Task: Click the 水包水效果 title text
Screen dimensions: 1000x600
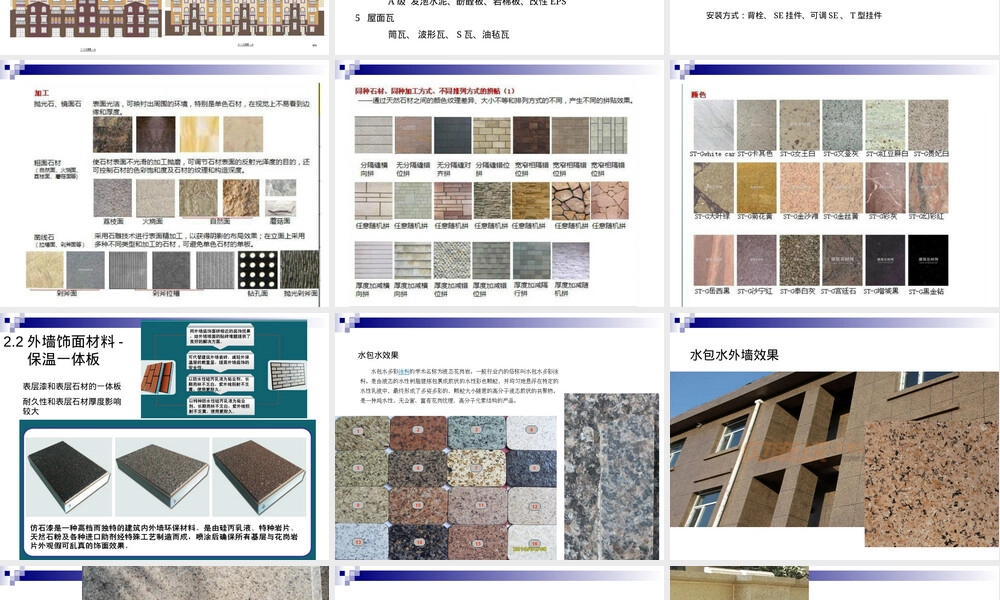Action: (x=378, y=355)
